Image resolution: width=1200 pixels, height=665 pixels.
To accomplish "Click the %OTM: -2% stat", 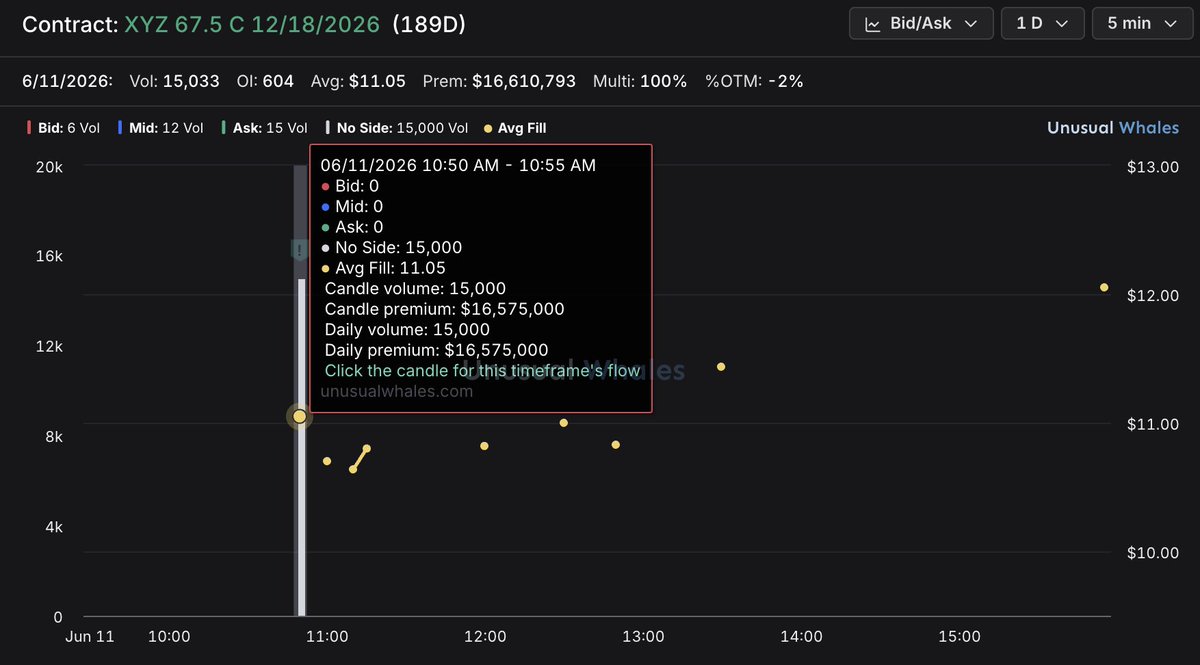I will pos(754,81).
